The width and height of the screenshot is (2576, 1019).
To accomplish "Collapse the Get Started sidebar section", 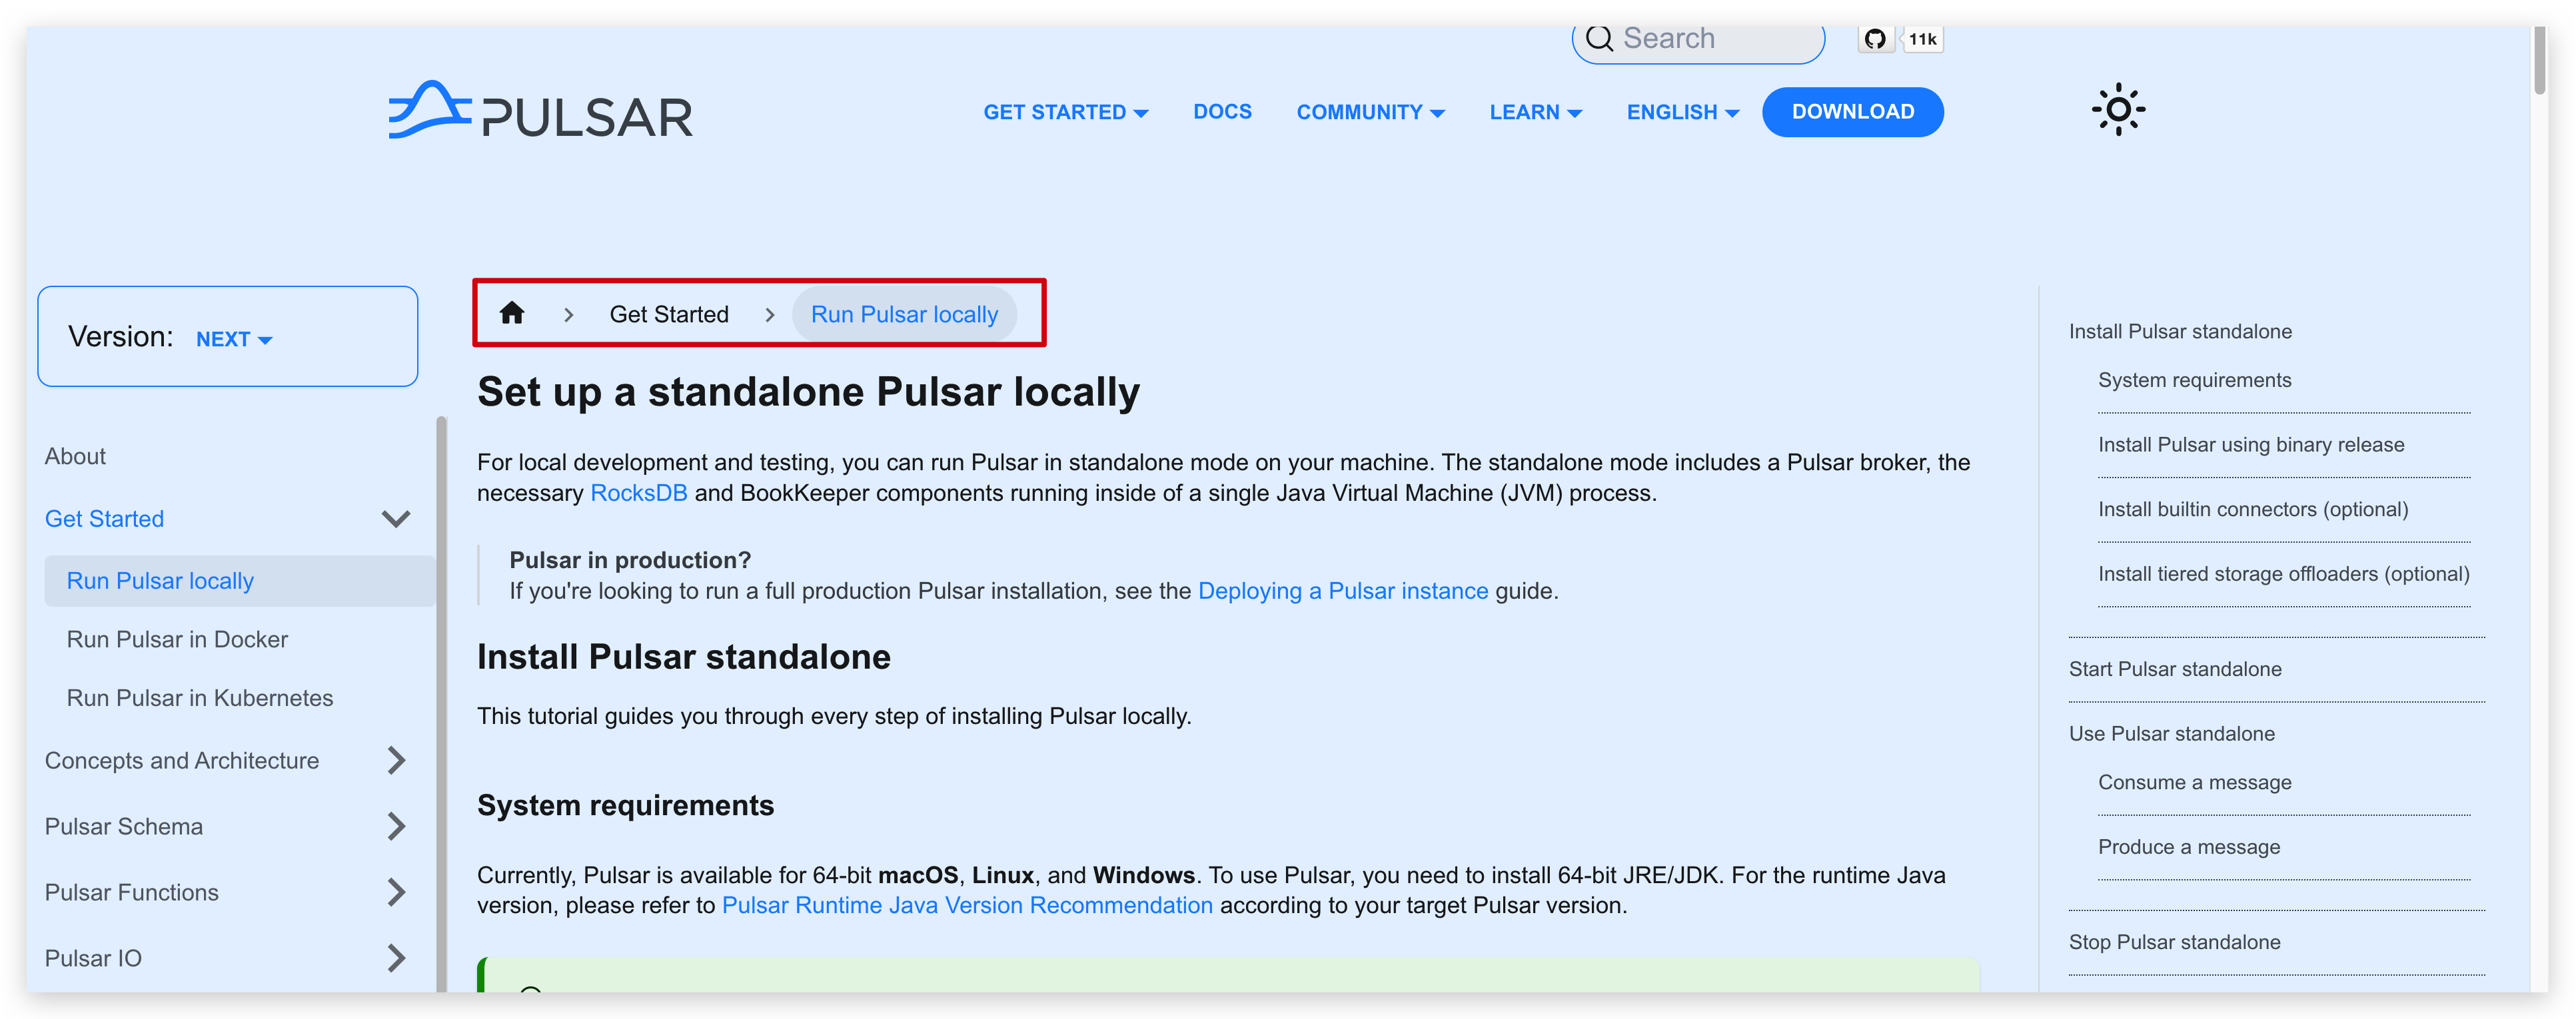I will click(x=394, y=518).
